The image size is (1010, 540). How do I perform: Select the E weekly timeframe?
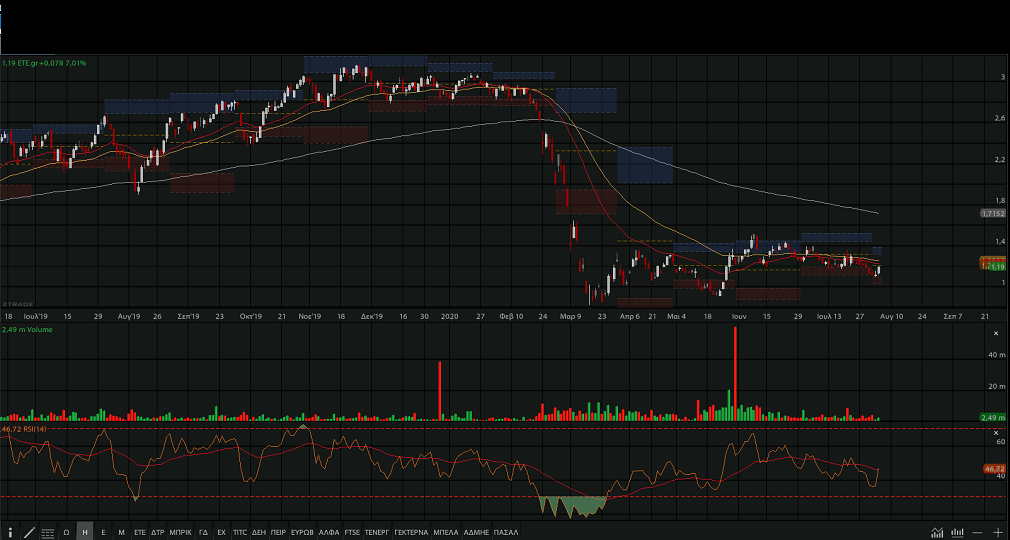click(103, 532)
